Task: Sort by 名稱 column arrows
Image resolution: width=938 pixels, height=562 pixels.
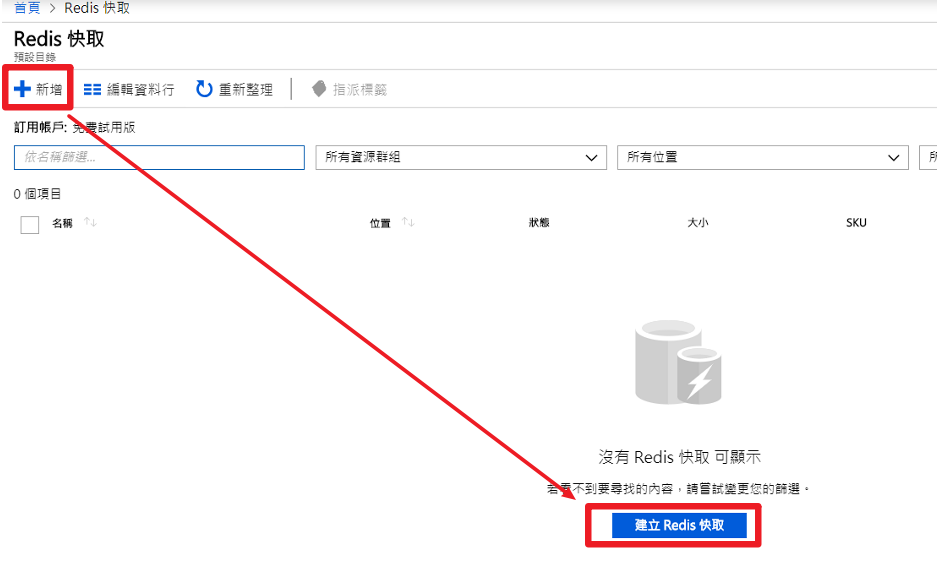Action: pyautogui.click(x=90, y=223)
